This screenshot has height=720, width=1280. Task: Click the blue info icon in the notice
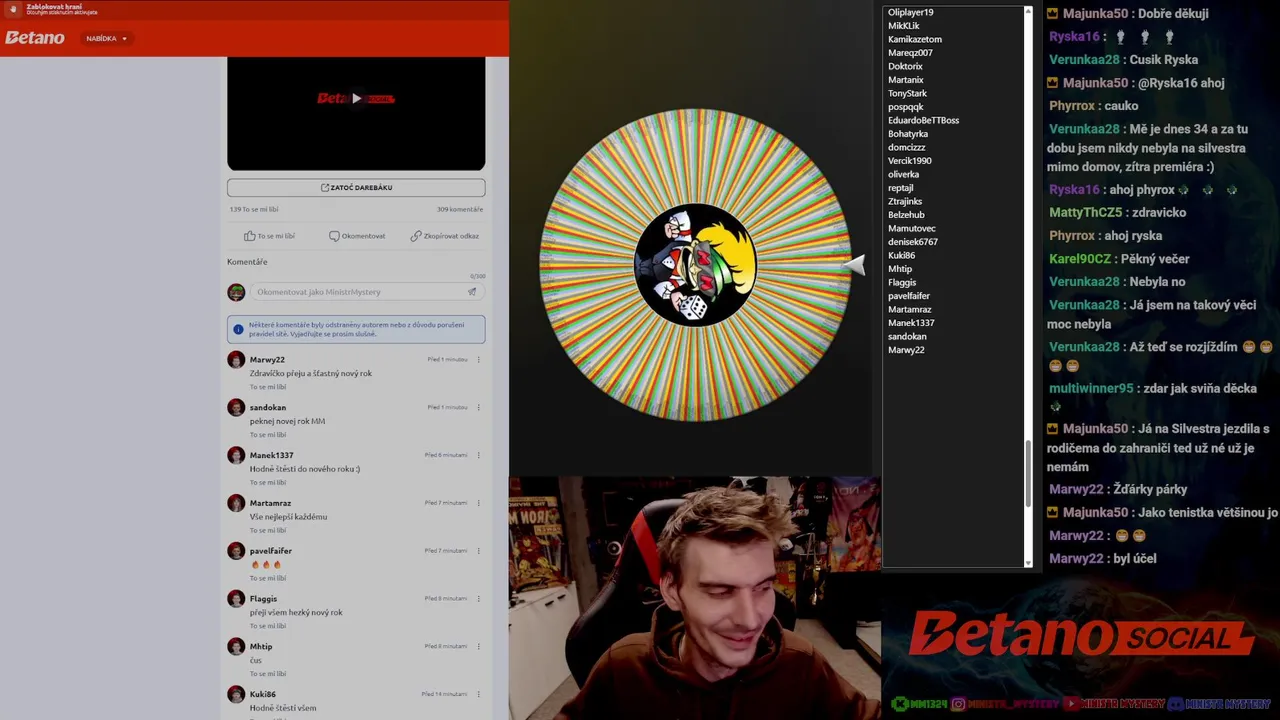click(238, 329)
